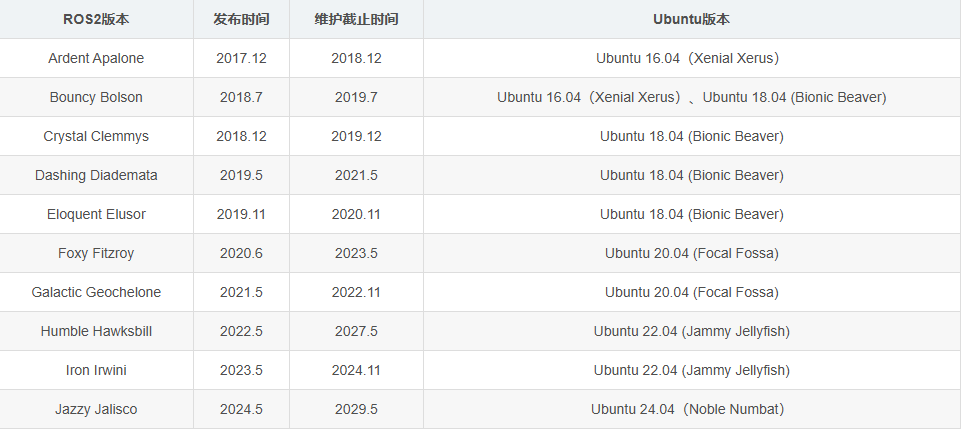Image resolution: width=965 pixels, height=432 pixels.
Task: Select the Iron Irwini cell
Action: [x=96, y=370]
